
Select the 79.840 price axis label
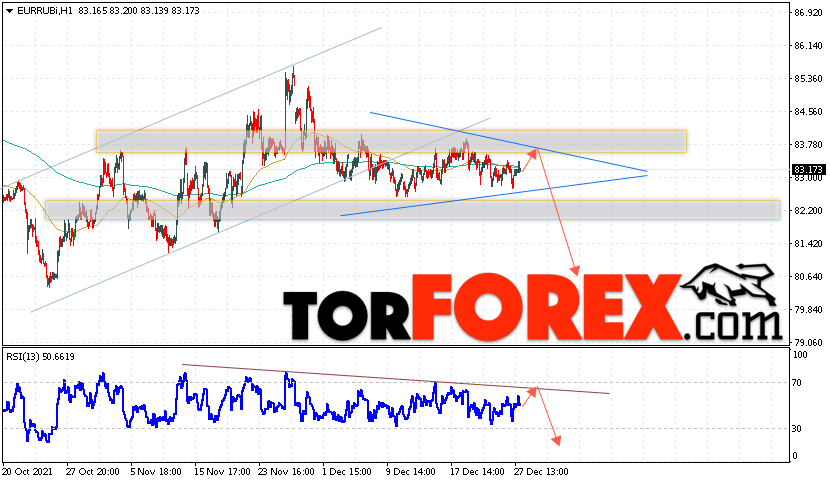pos(808,310)
